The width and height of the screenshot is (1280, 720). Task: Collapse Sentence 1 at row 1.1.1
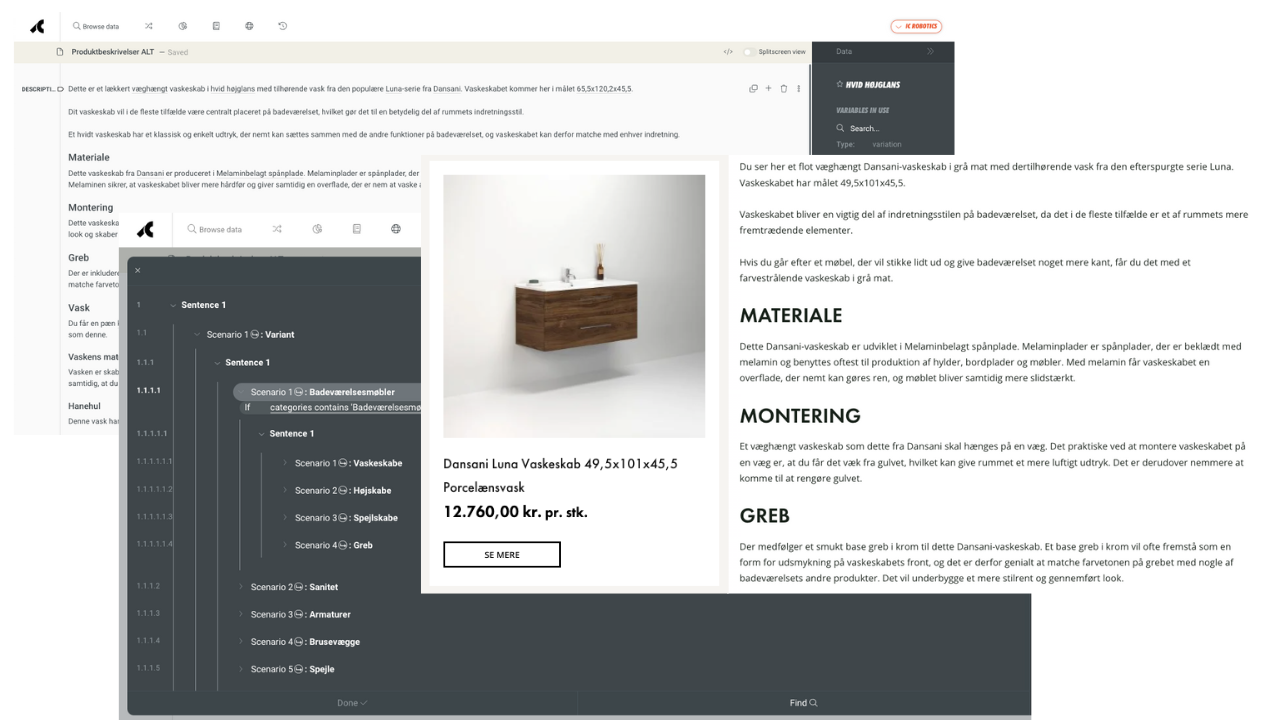(x=218, y=362)
